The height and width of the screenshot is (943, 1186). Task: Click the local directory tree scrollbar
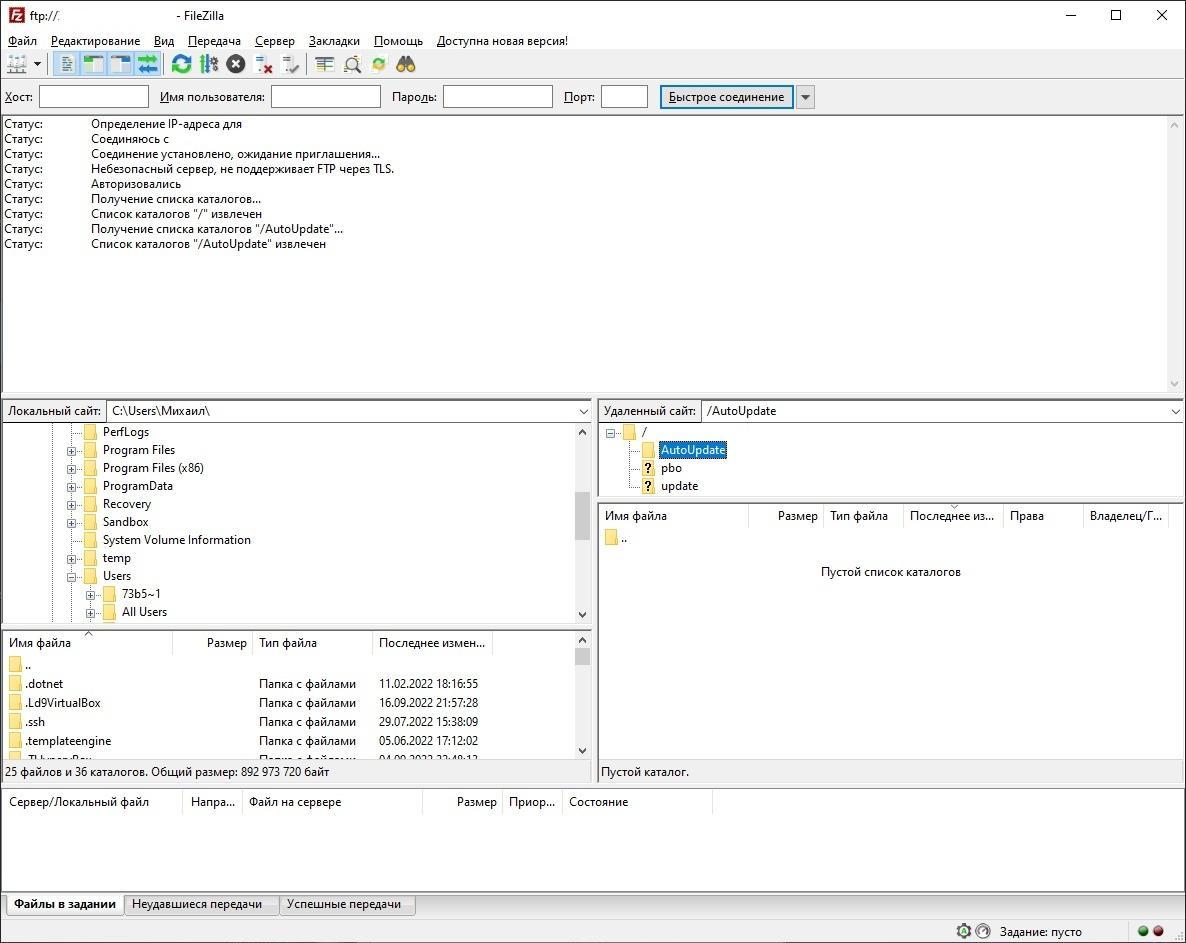tap(582, 516)
